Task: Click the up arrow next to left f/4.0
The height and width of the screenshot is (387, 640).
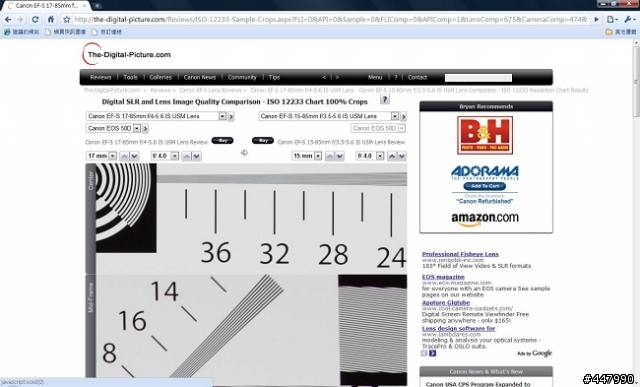Action: click(187, 156)
